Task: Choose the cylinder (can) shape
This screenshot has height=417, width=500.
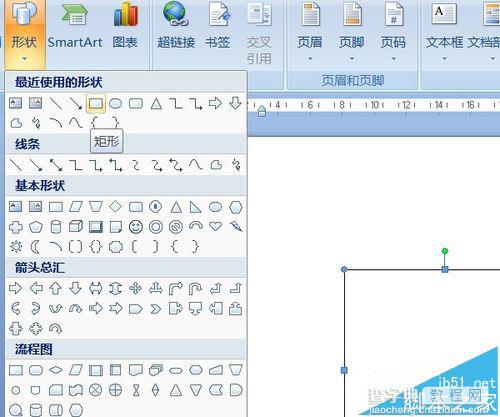Action: pos(56,227)
